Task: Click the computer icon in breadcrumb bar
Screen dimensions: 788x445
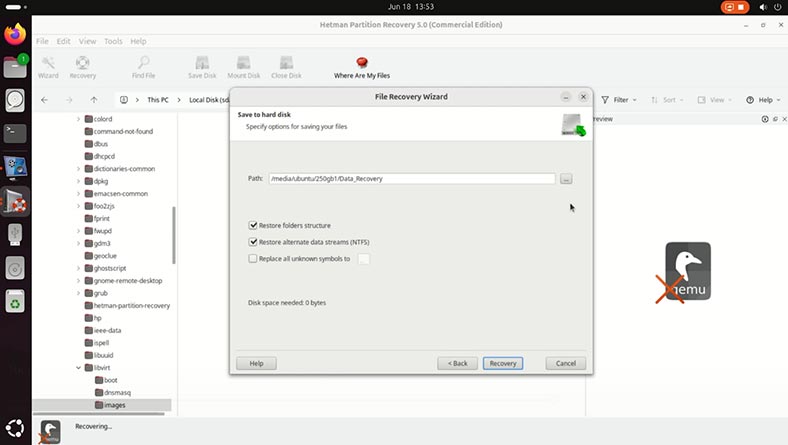Action: (x=124, y=100)
